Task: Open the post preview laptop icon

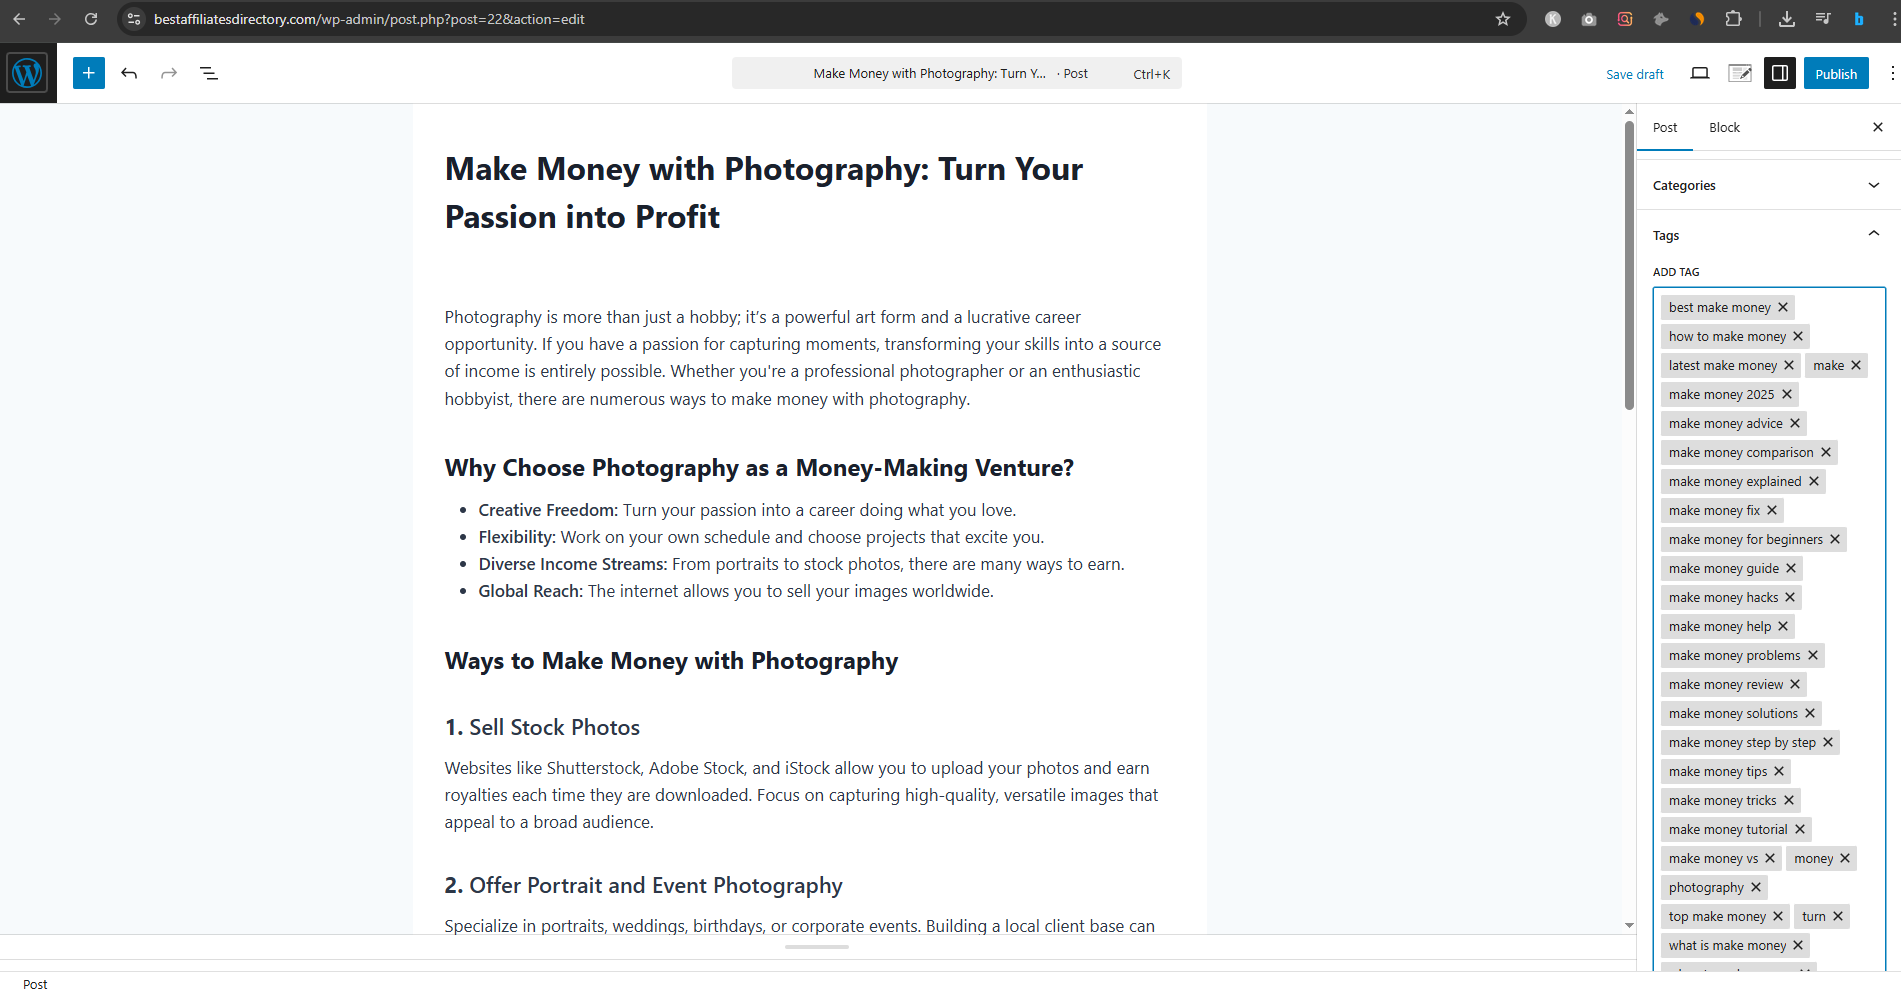Action: point(1700,73)
